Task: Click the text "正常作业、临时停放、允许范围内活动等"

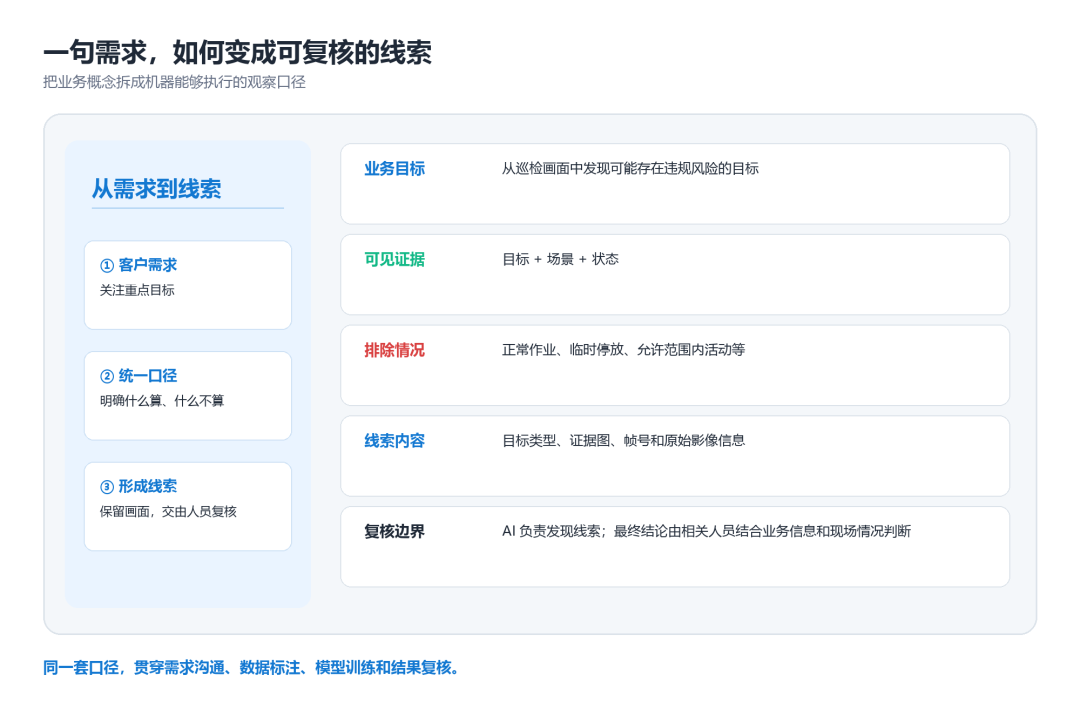Action: (x=623, y=350)
